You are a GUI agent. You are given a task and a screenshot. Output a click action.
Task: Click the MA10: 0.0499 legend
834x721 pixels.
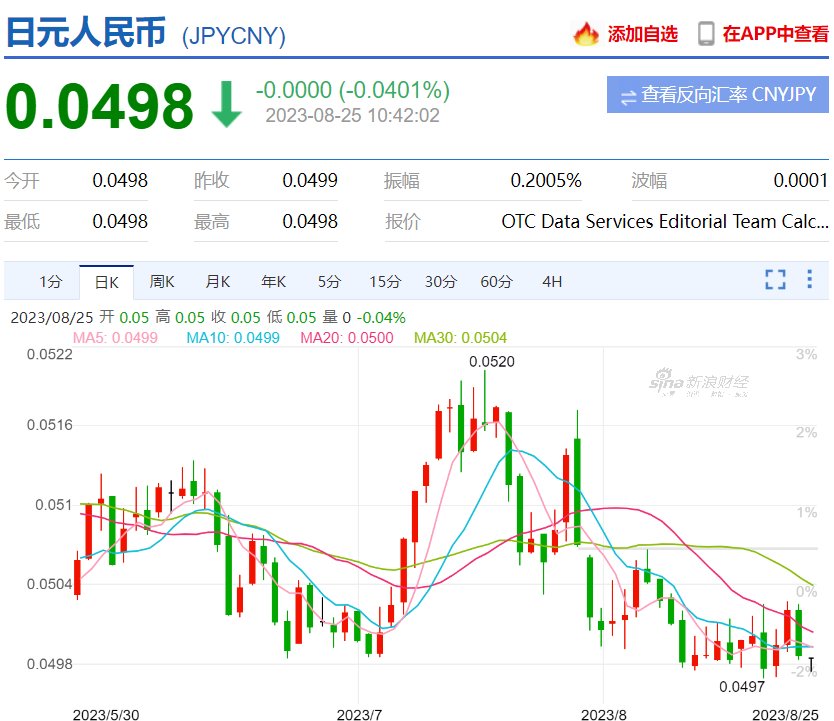[233, 338]
